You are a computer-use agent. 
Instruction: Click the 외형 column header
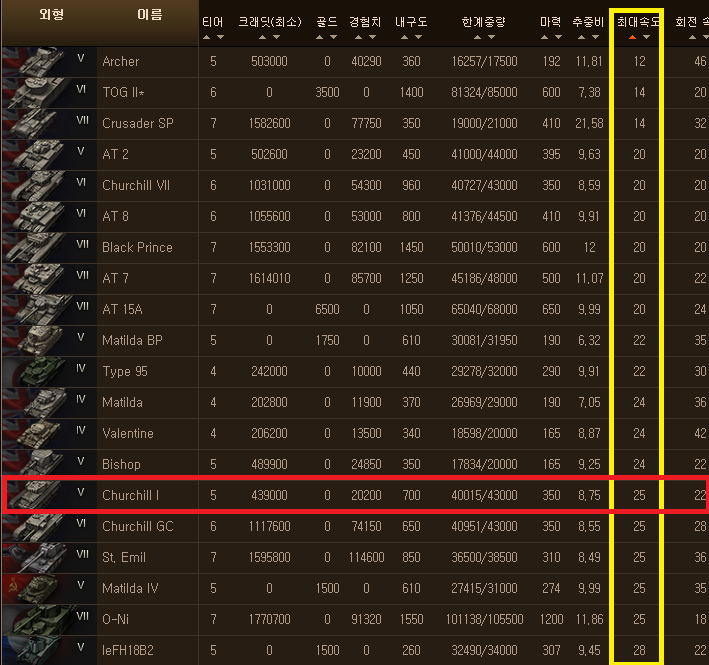point(51,14)
